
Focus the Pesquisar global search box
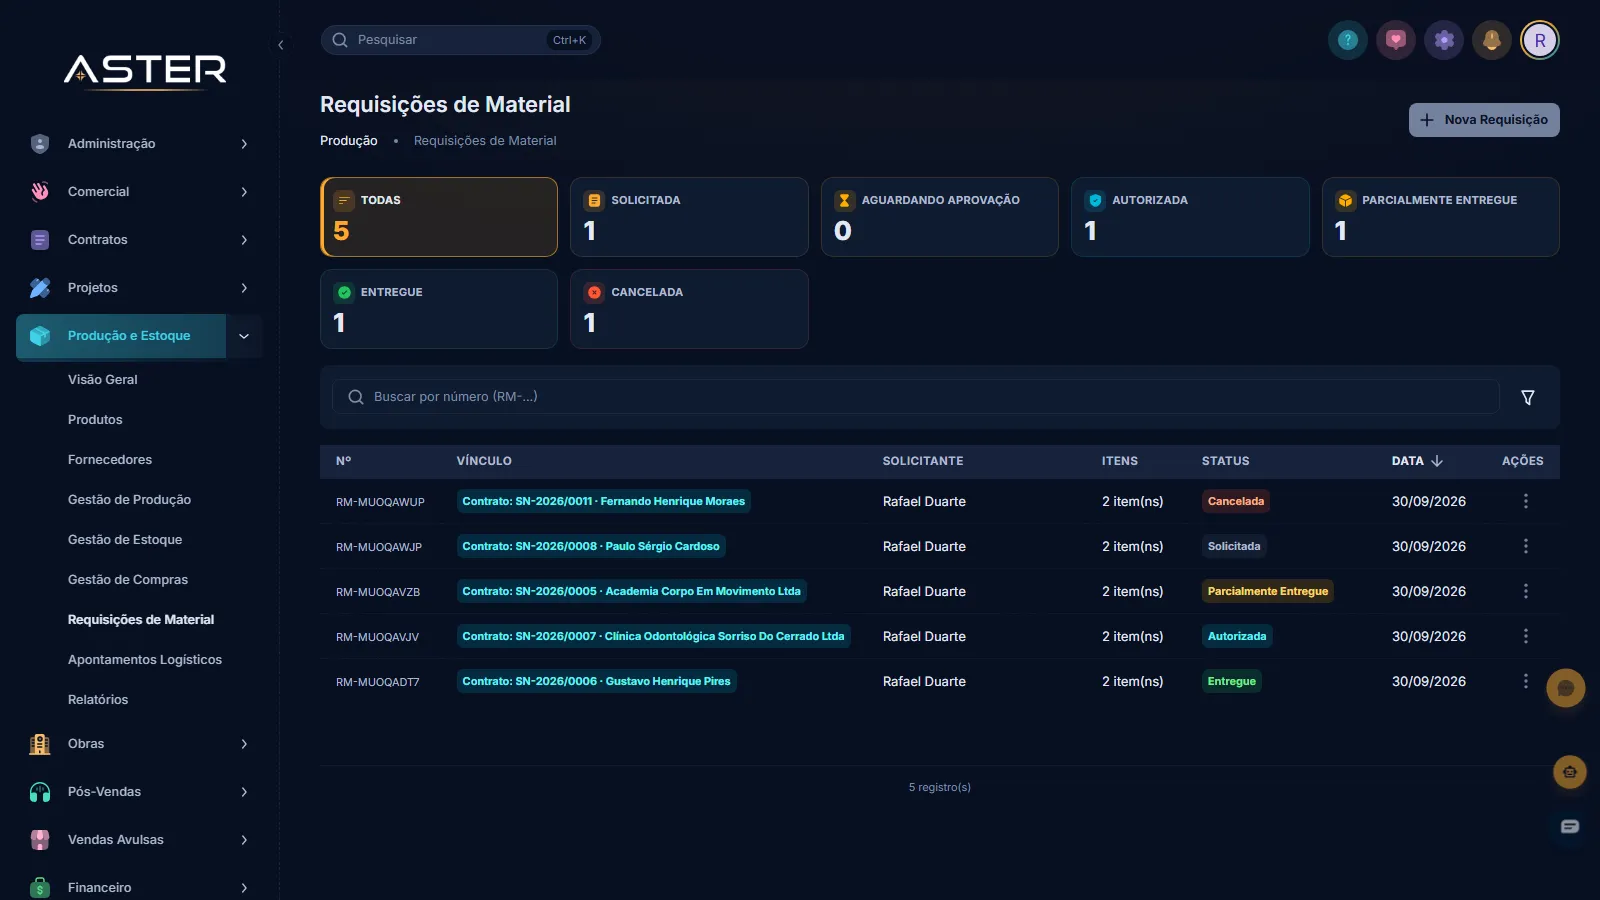pyautogui.click(x=460, y=40)
